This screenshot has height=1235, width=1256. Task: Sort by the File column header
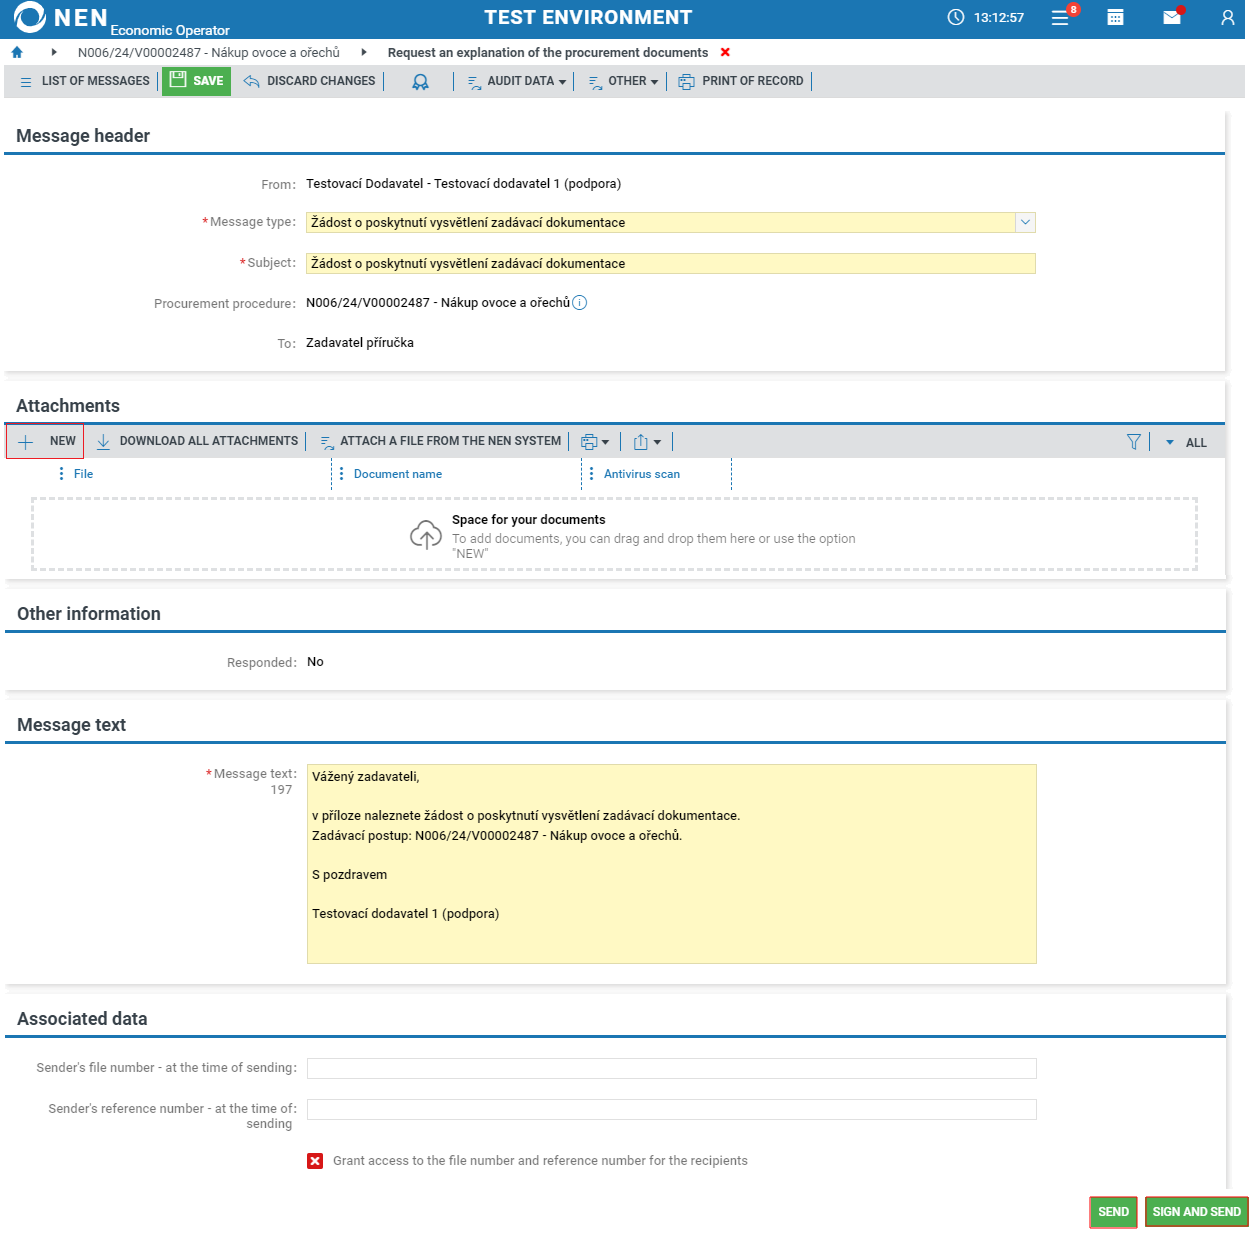[83, 474]
